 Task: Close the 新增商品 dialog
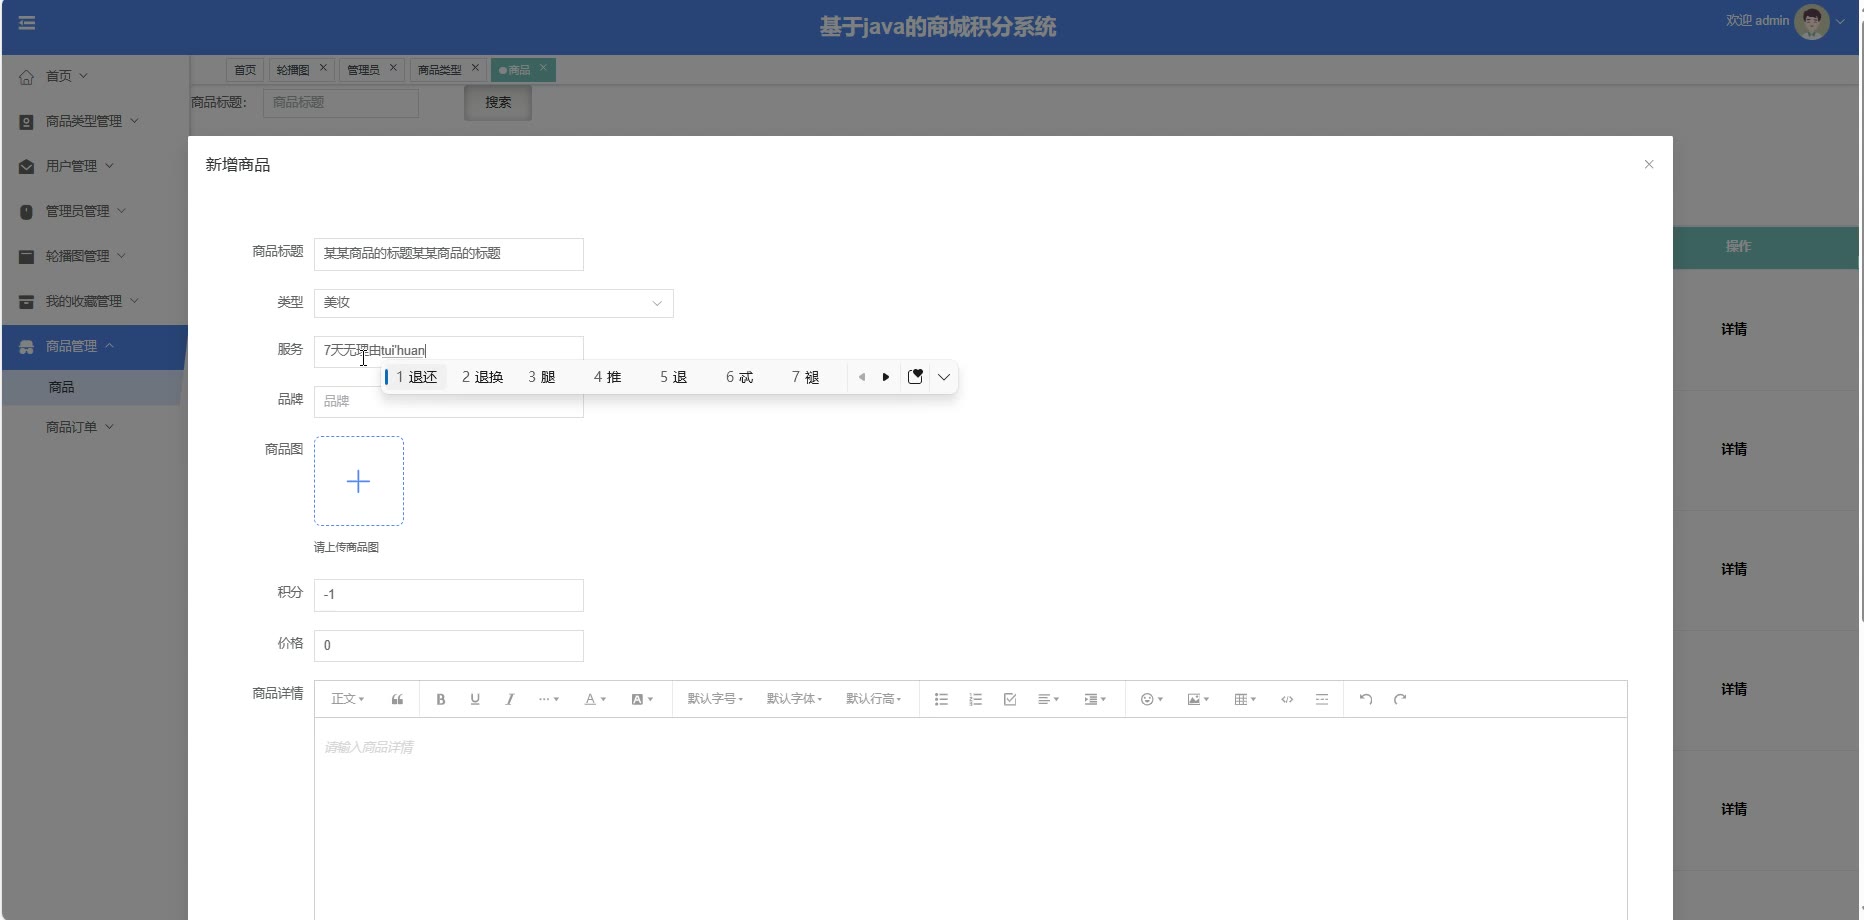(1649, 164)
